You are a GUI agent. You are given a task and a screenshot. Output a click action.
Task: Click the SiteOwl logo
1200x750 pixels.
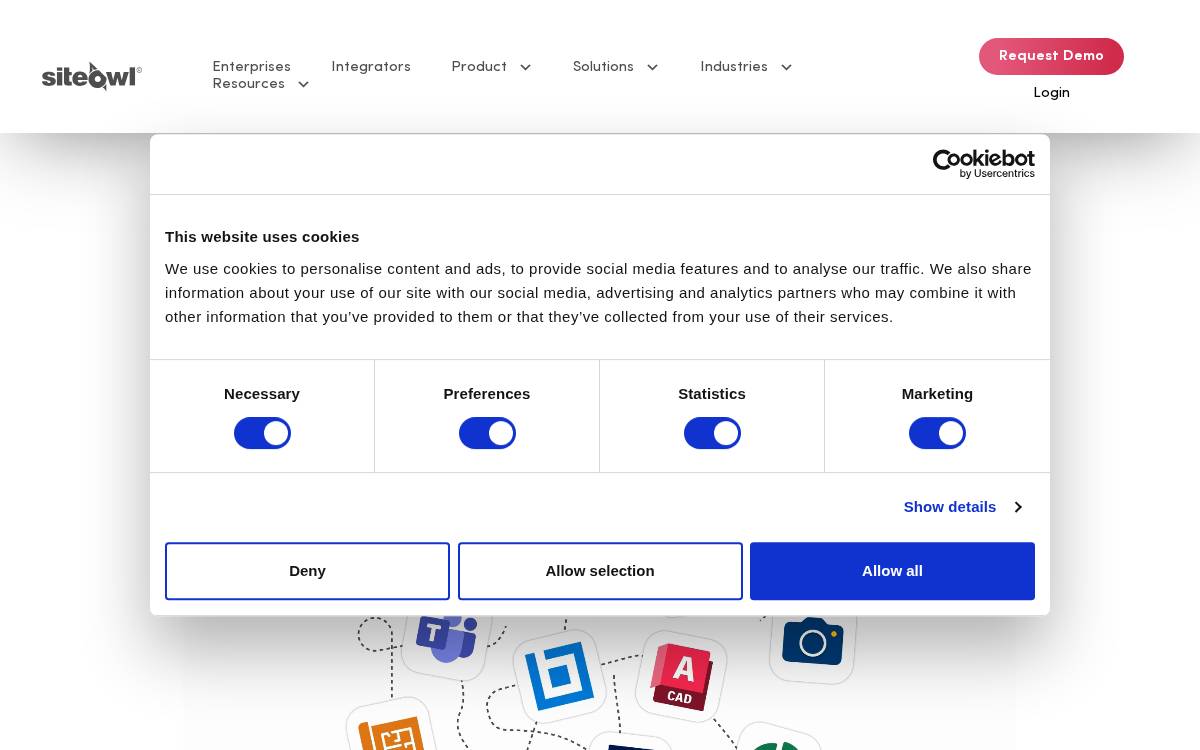pyautogui.click(x=92, y=76)
